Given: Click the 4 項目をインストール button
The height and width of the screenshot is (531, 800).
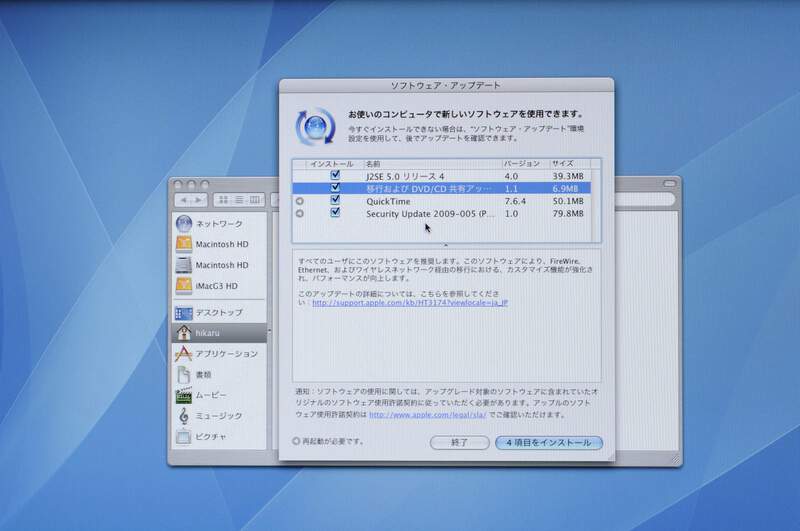Looking at the screenshot, I should 549,442.
